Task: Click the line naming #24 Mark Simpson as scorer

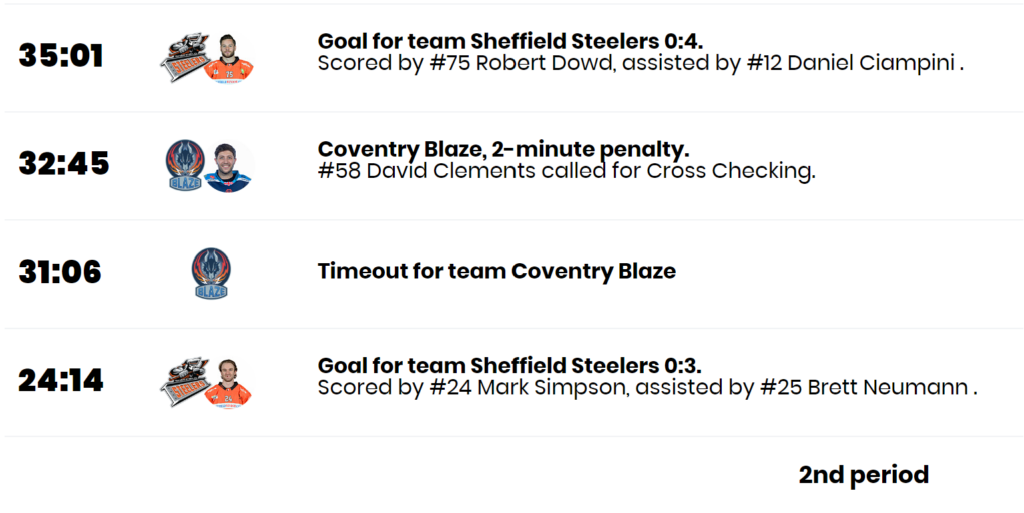Action: [647, 388]
